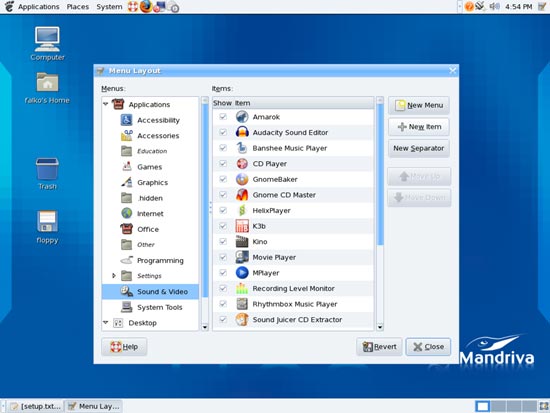This screenshot has height=413, width=550.
Task: Click the orange update notifier tray icon
Action: [x=469, y=7]
